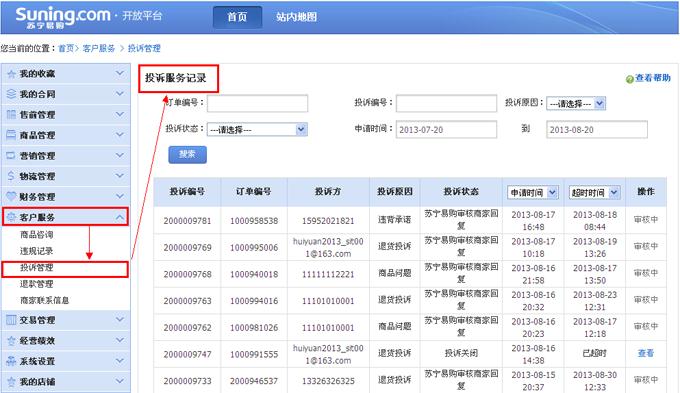Image resolution: width=680 pixels, height=393 pixels.
Task: Click order number 1000995006
Action: click(254, 248)
